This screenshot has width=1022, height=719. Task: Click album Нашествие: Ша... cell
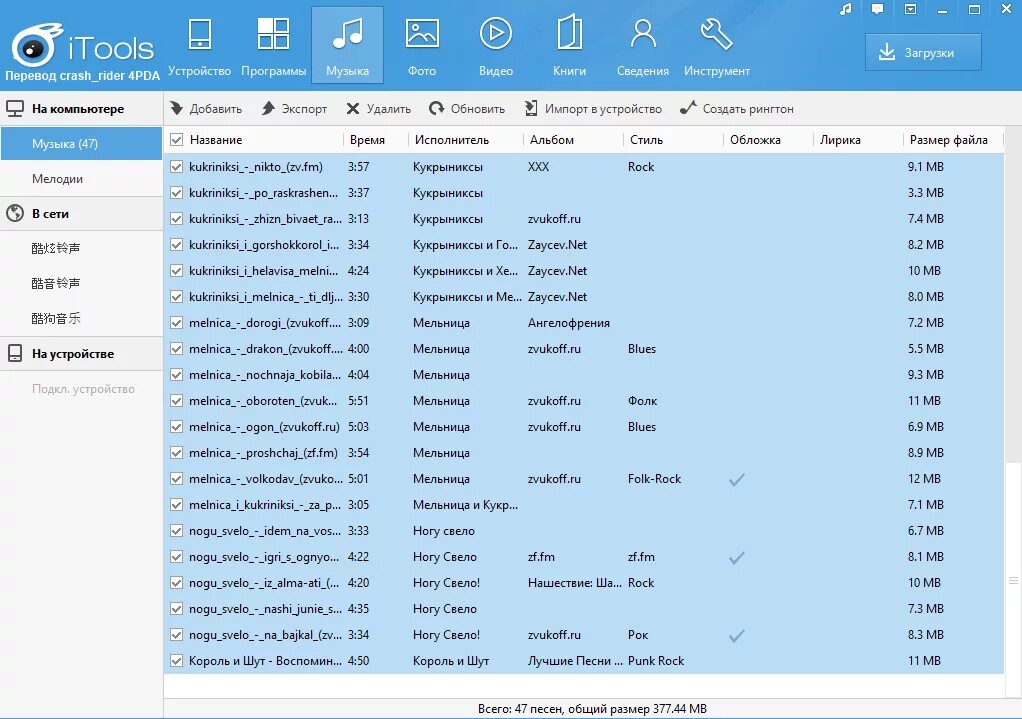[x=575, y=583]
